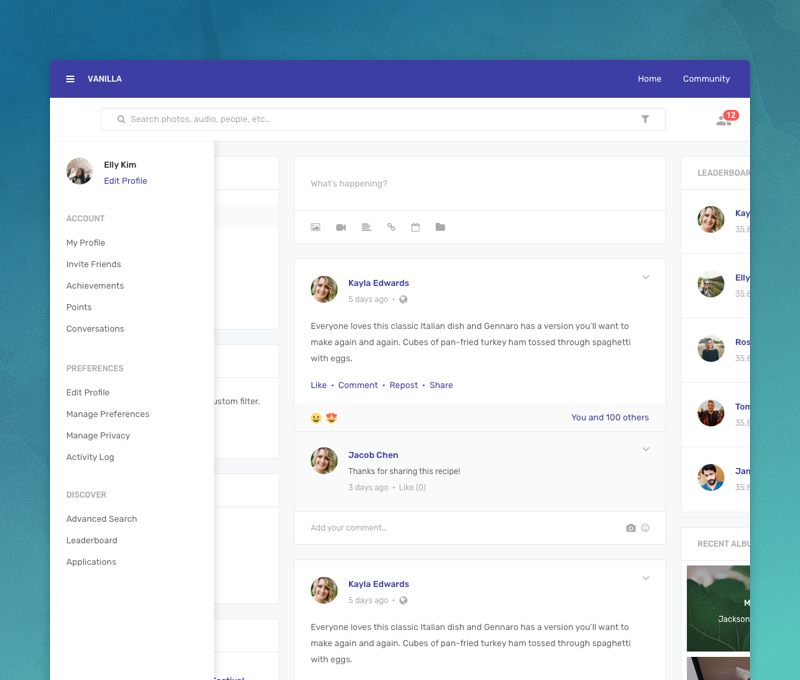Open Kayla Edwards' name on the top post
Image resolution: width=800 pixels, height=680 pixels.
tap(379, 283)
